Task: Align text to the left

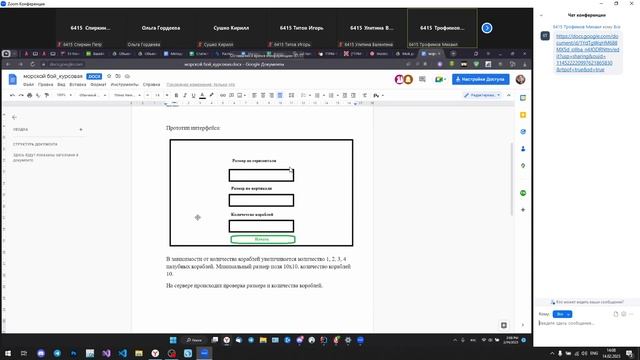Action: coord(254,95)
